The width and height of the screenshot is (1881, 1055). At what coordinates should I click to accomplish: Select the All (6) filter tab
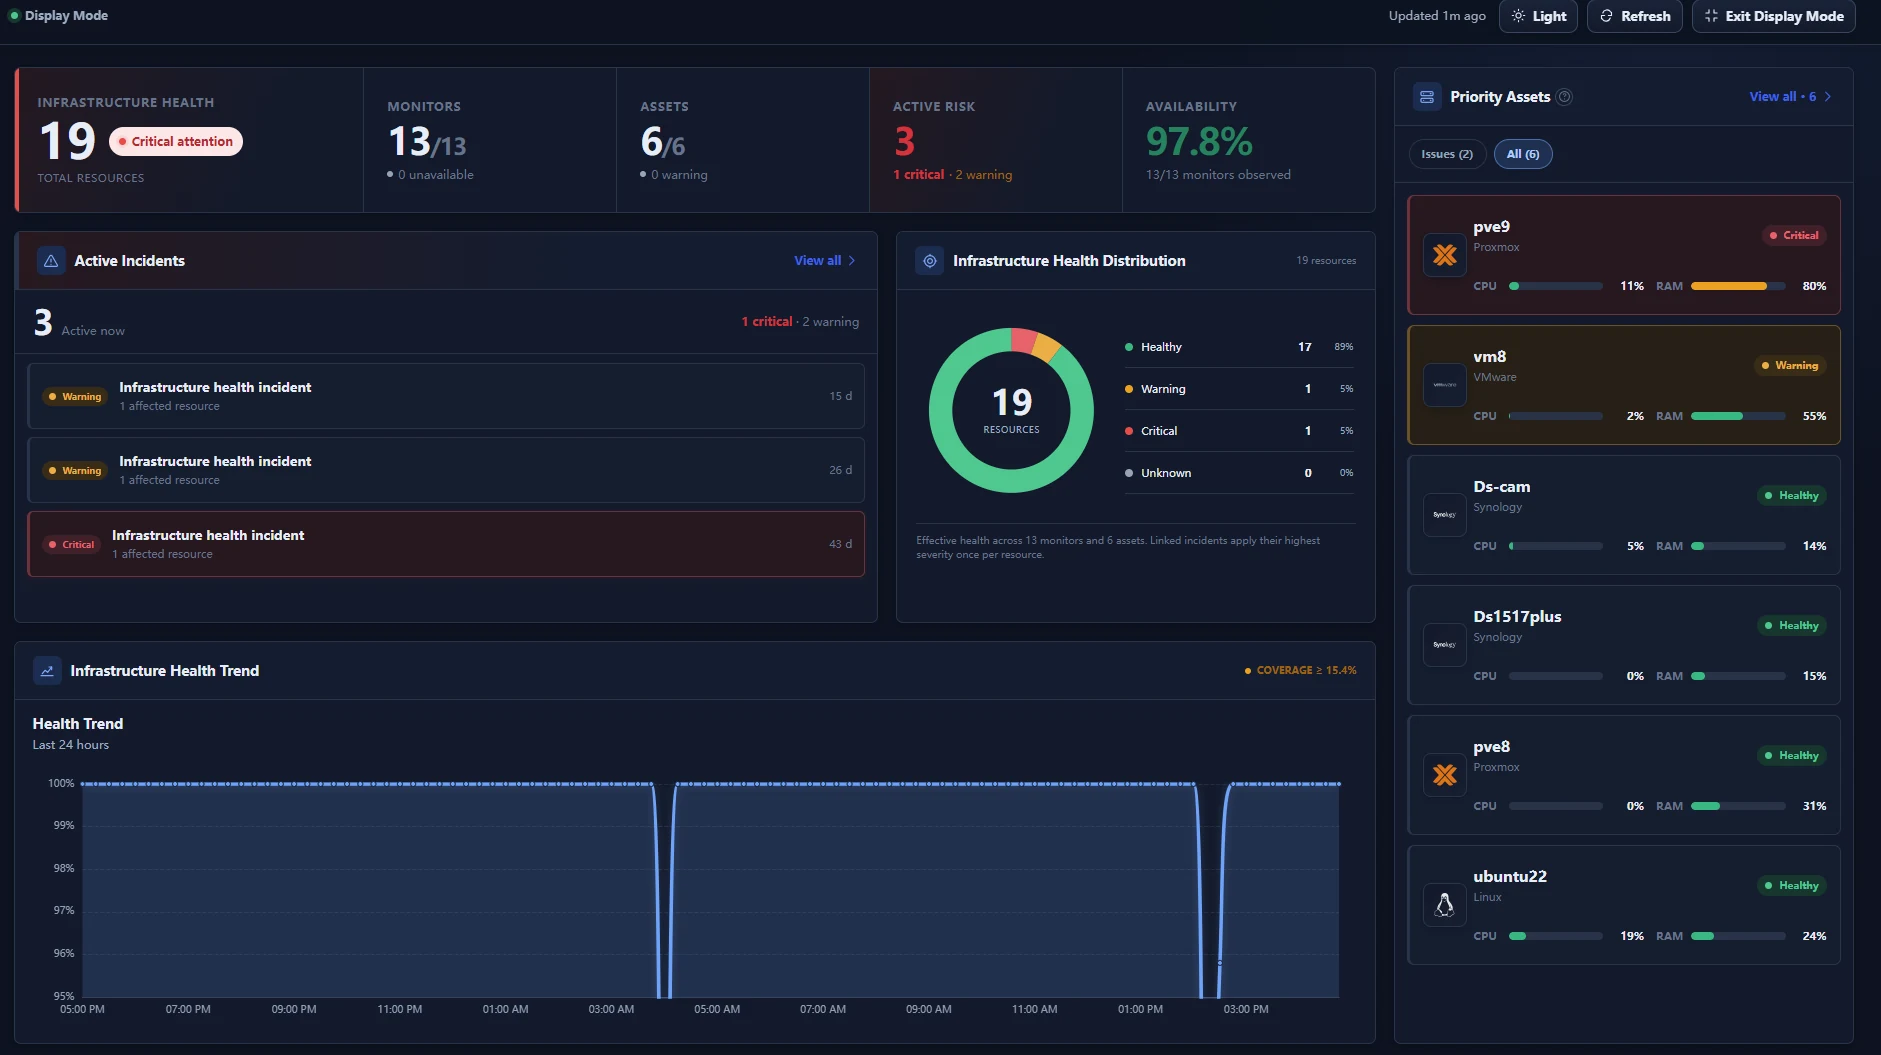pos(1523,154)
